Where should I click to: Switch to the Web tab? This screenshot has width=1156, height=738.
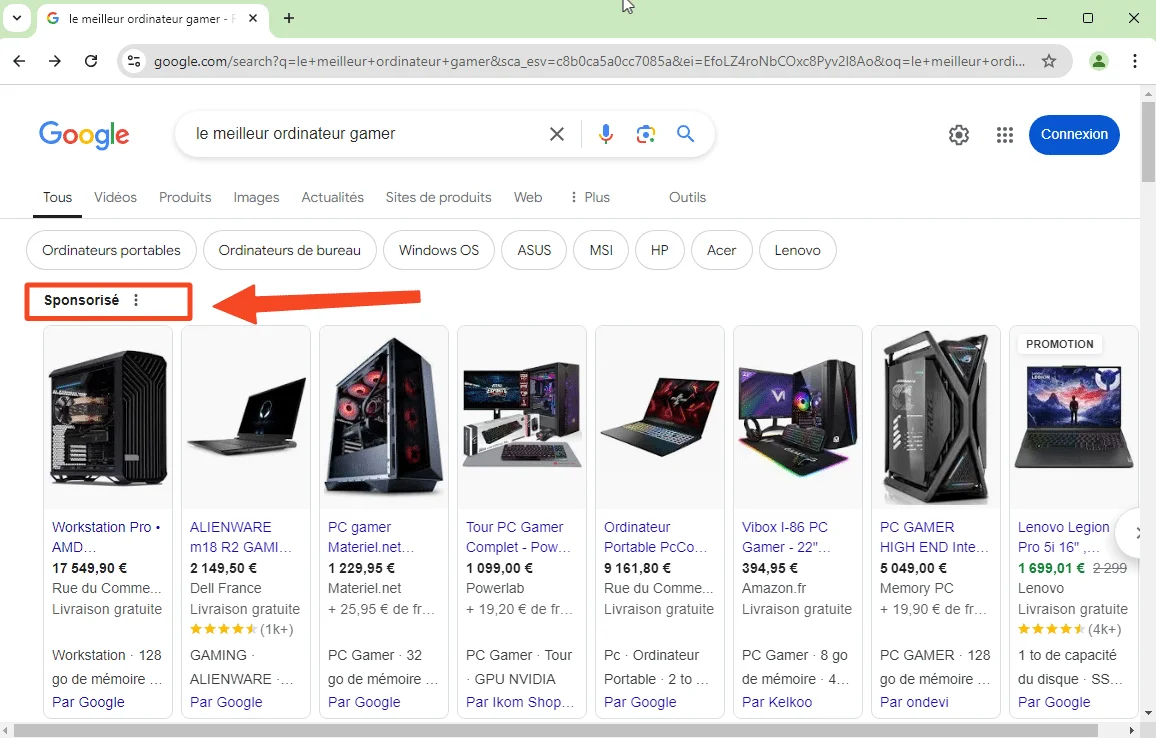[x=528, y=198]
